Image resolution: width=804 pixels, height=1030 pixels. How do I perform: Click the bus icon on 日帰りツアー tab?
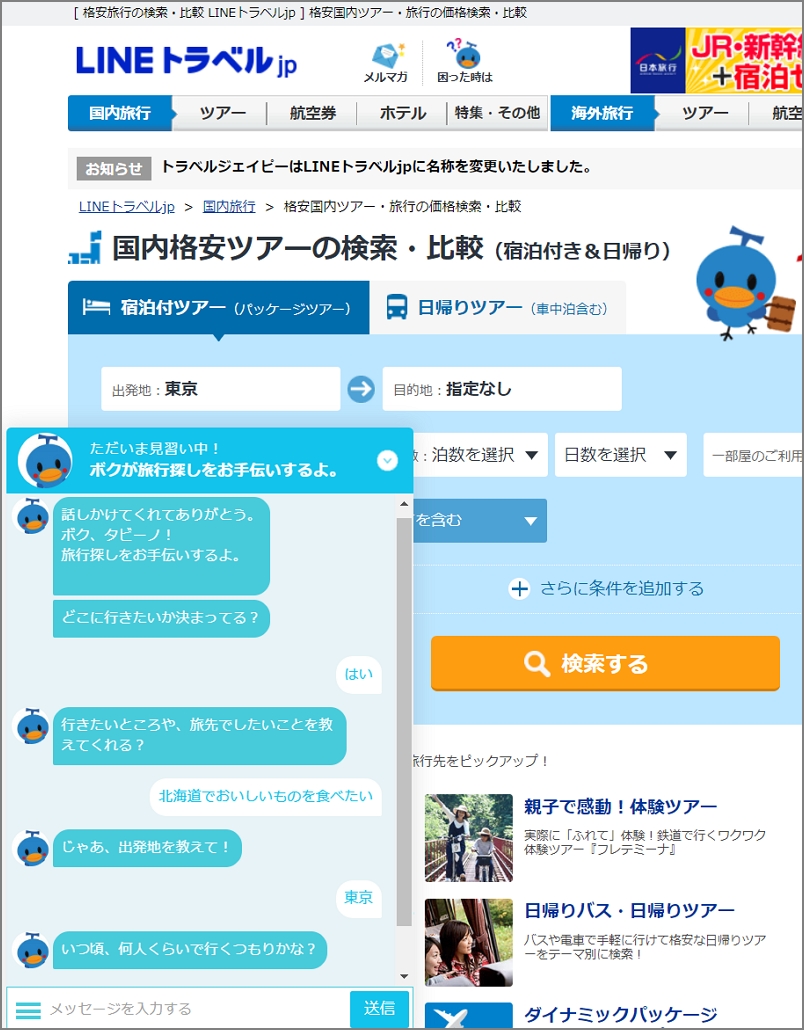point(396,307)
